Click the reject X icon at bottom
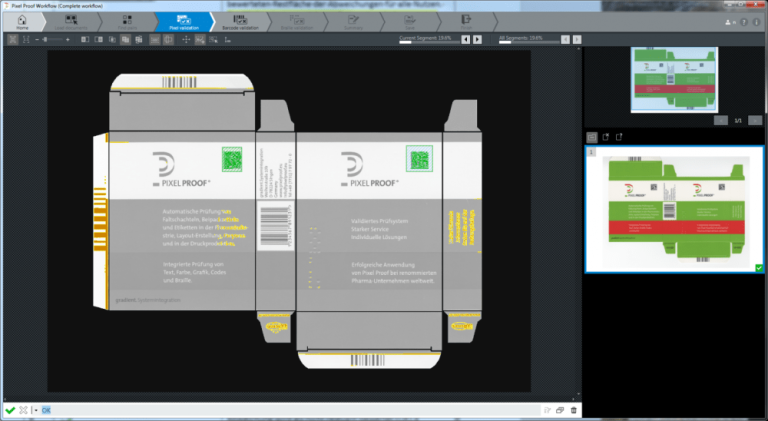Image resolution: width=768 pixels, height=421 pixels. point(23,410)
